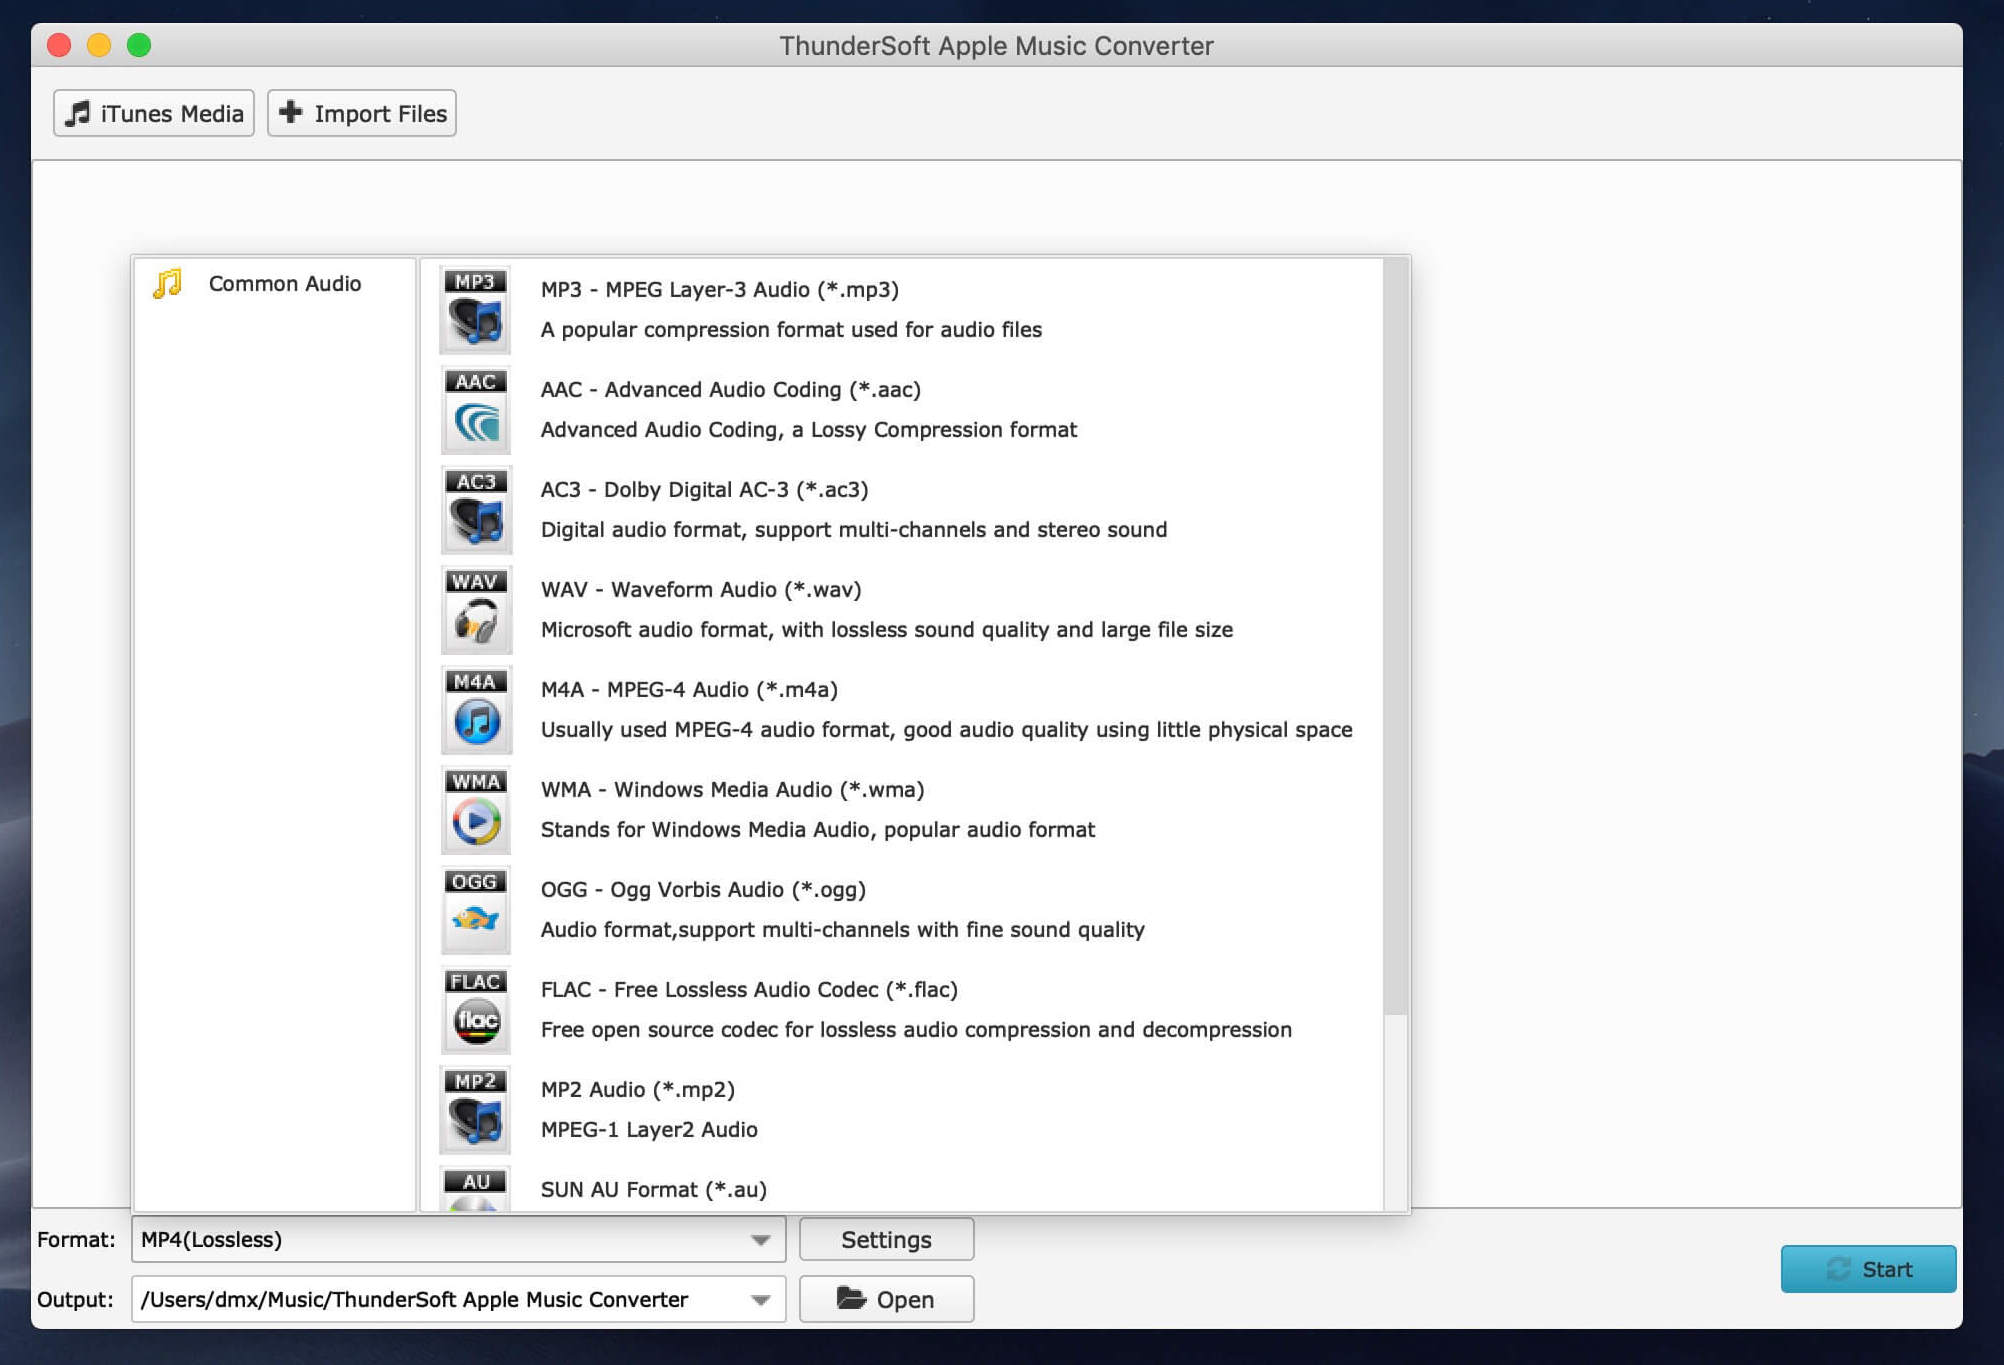This screenshot has width=2004, height=1365.
Task: Choose SUN AU Format (*.au)
Action: [x=654, y=1189]
